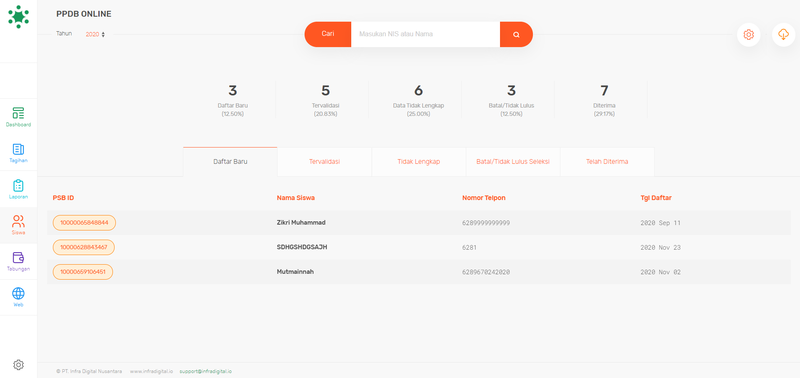Open the Dashboard sidebar icon

click(18, 117)
